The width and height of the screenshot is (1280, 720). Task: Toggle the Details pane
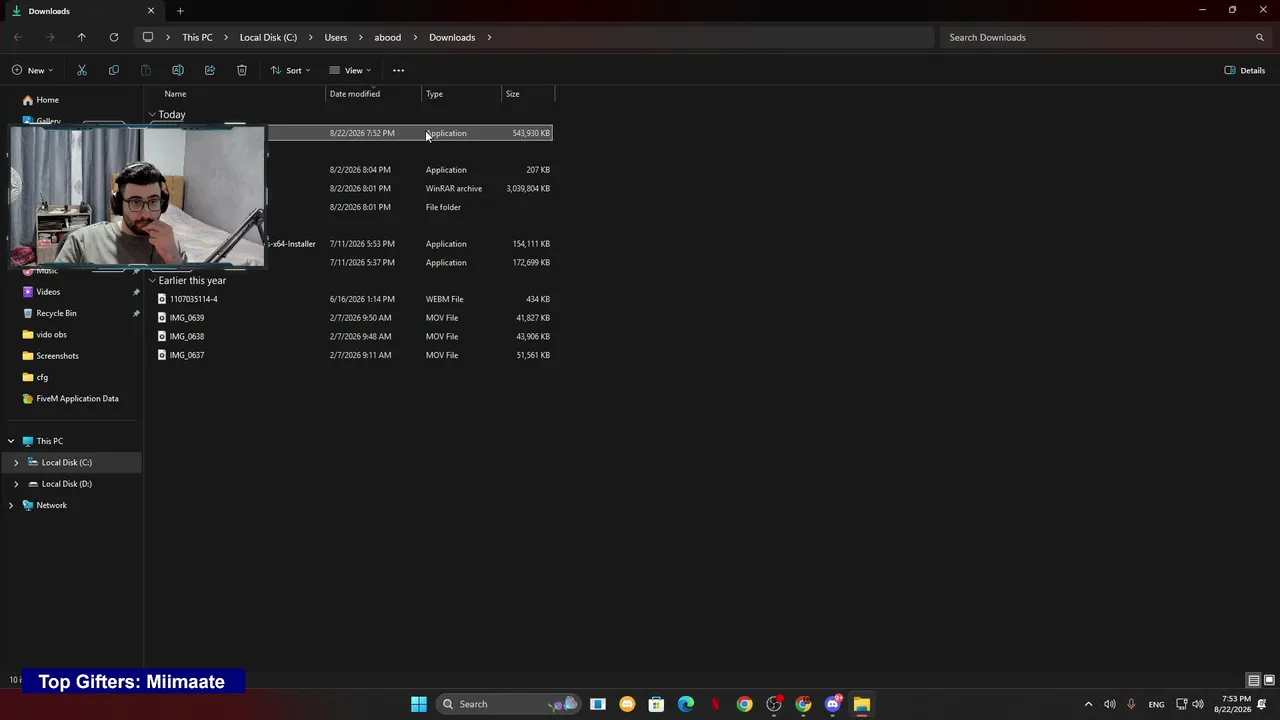pyautogui.click(x=1245, y=70)
